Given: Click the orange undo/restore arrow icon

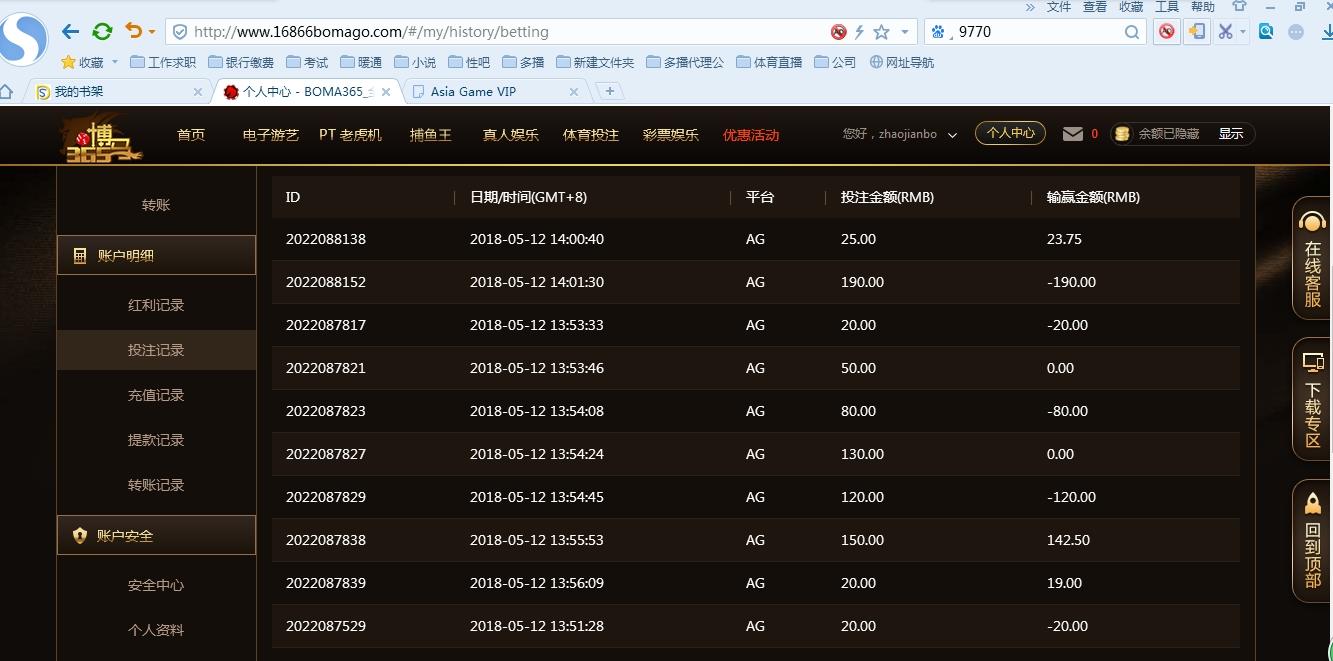Looking at the screenshot, I should [133, 32].
